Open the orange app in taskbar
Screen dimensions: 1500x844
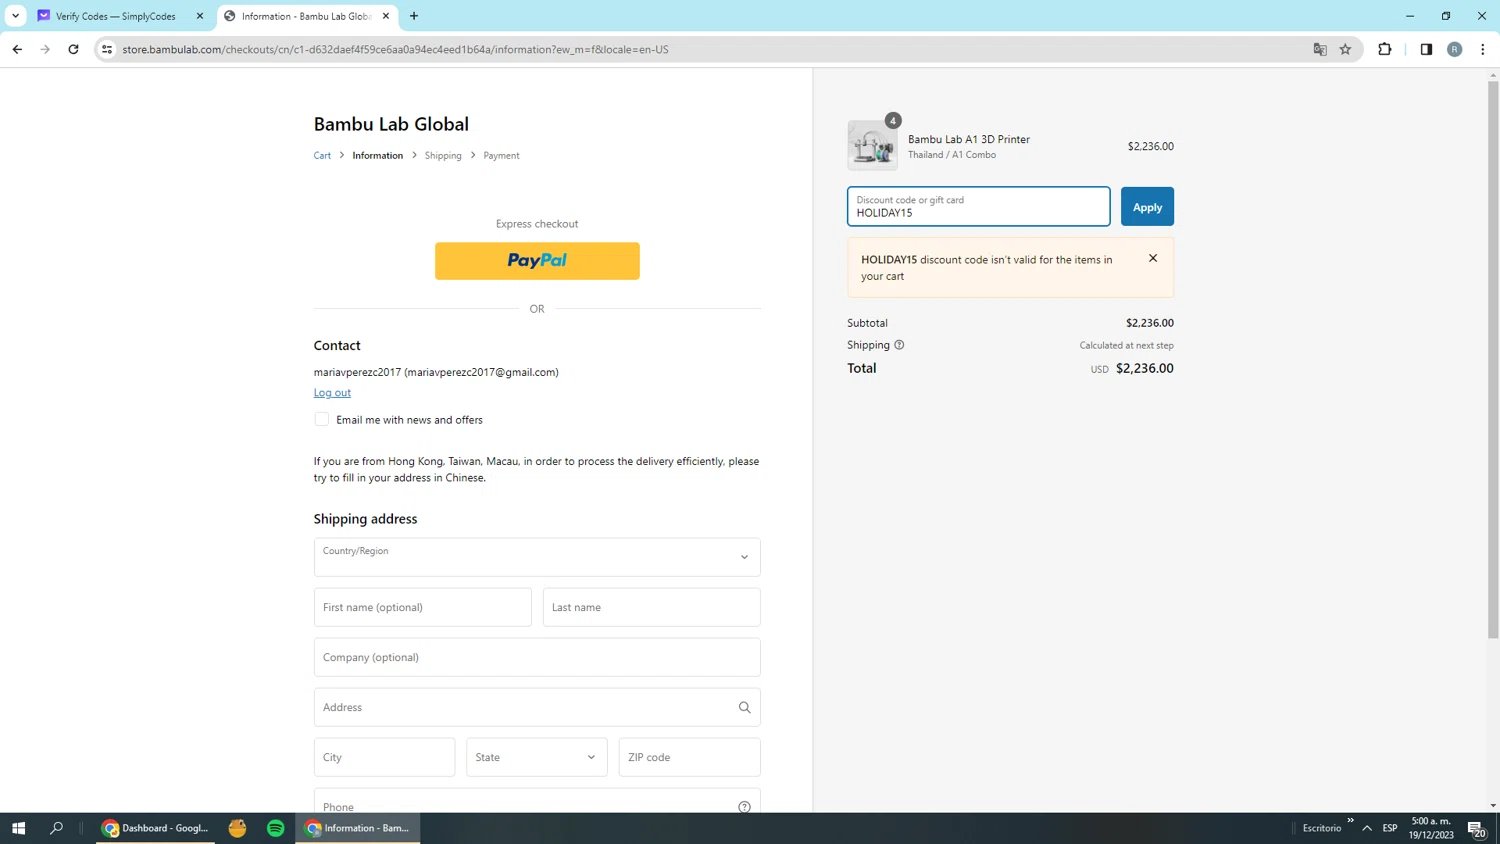point(237,828)
